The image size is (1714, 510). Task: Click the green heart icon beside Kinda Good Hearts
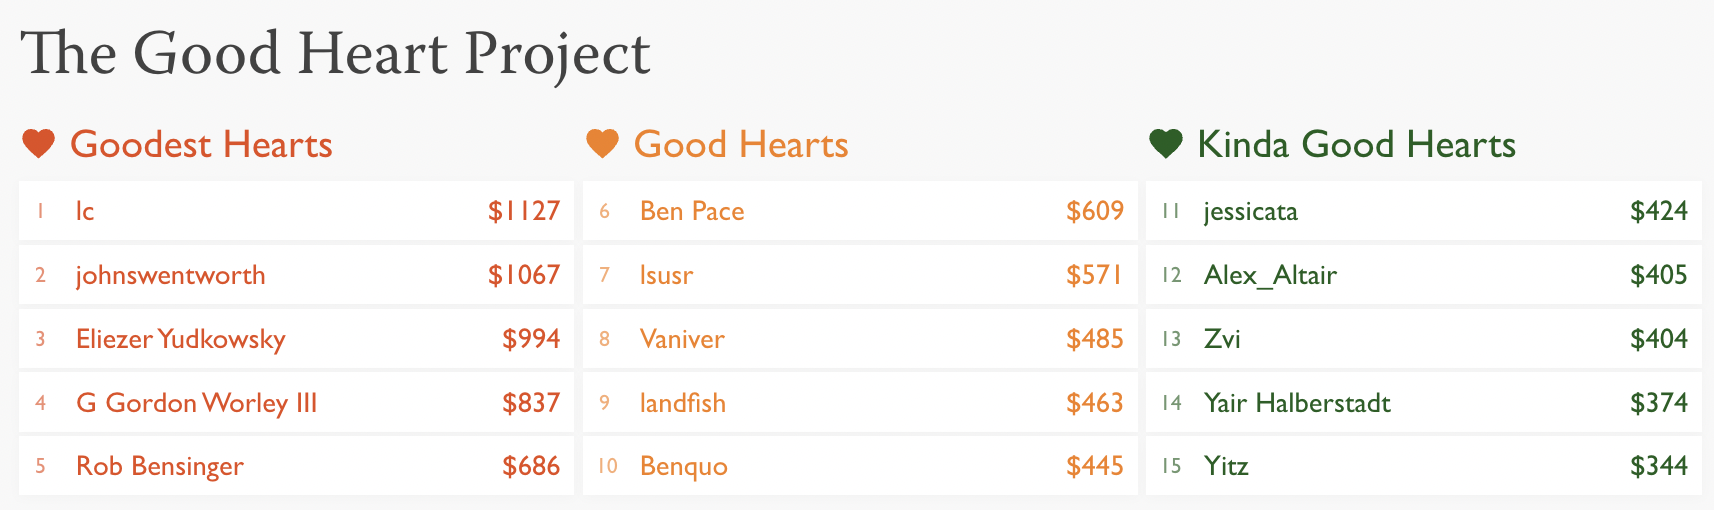[x=1166, y=145]
